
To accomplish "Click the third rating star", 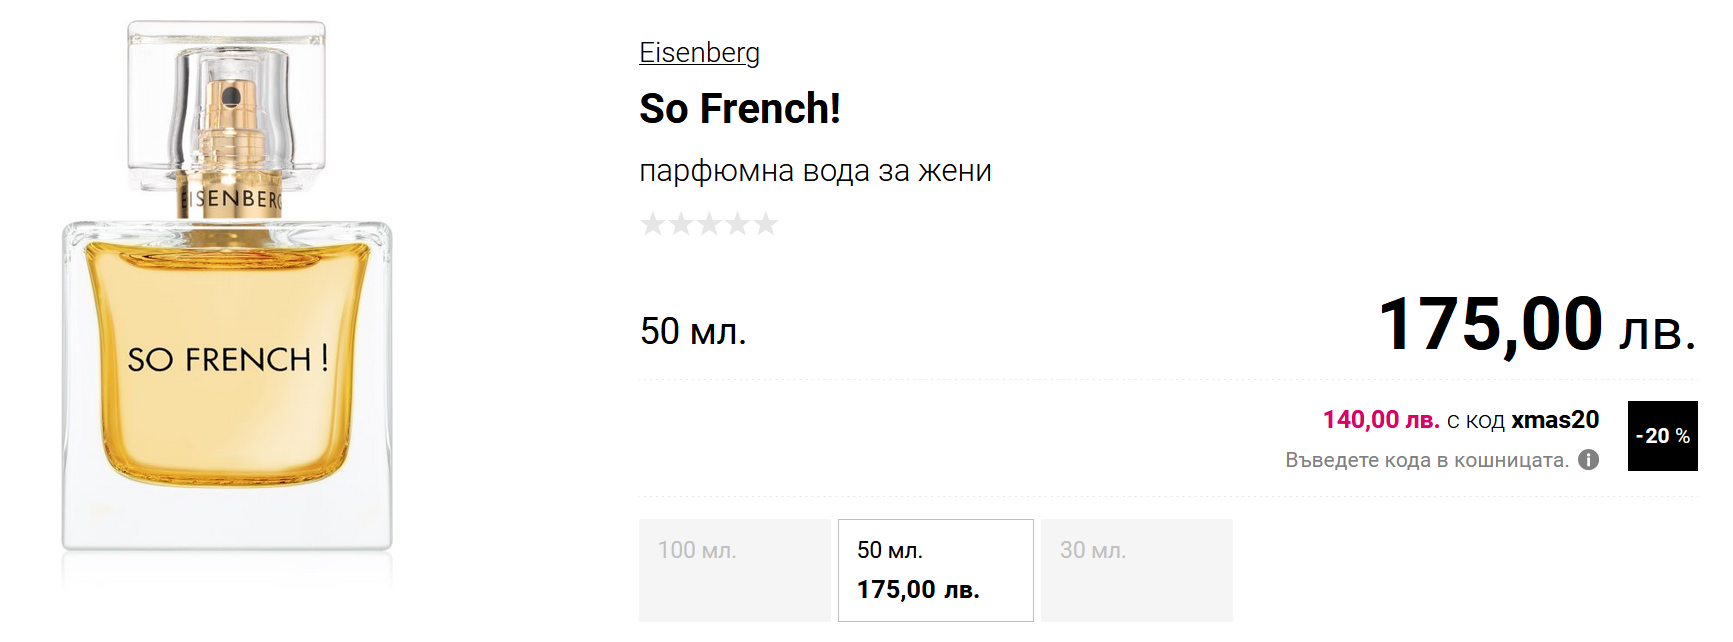I will 709,224.
